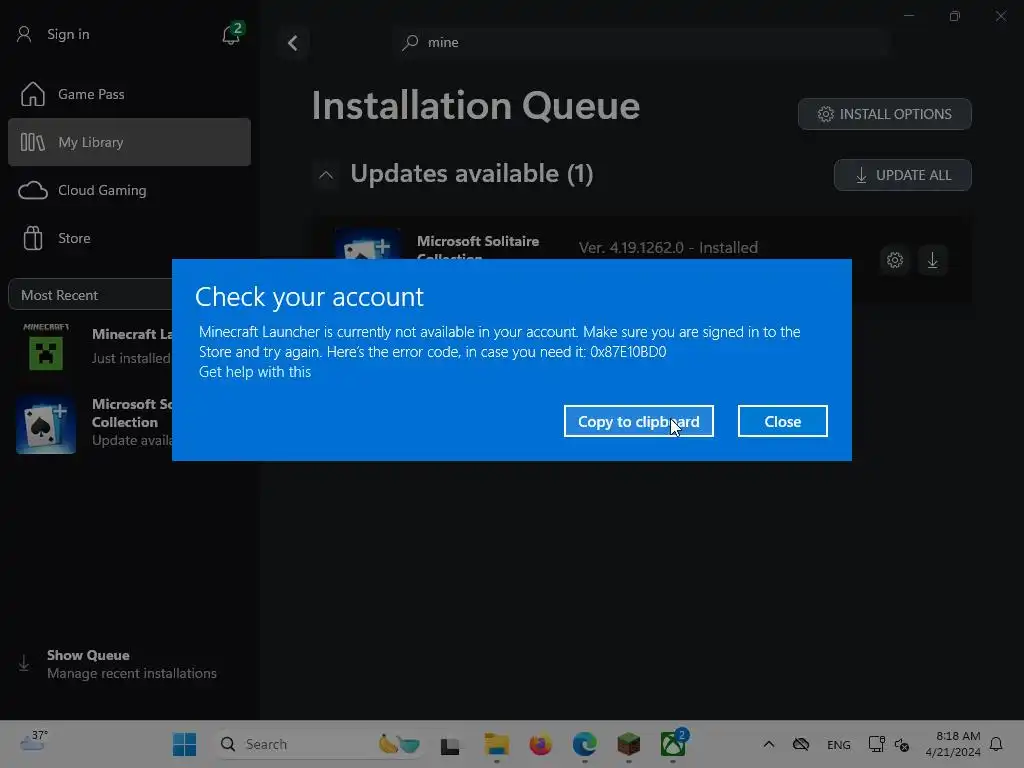This screenshot has width=1024, height=768.
Task: Click the taskbar search highlight image icon
Action: 399,744
